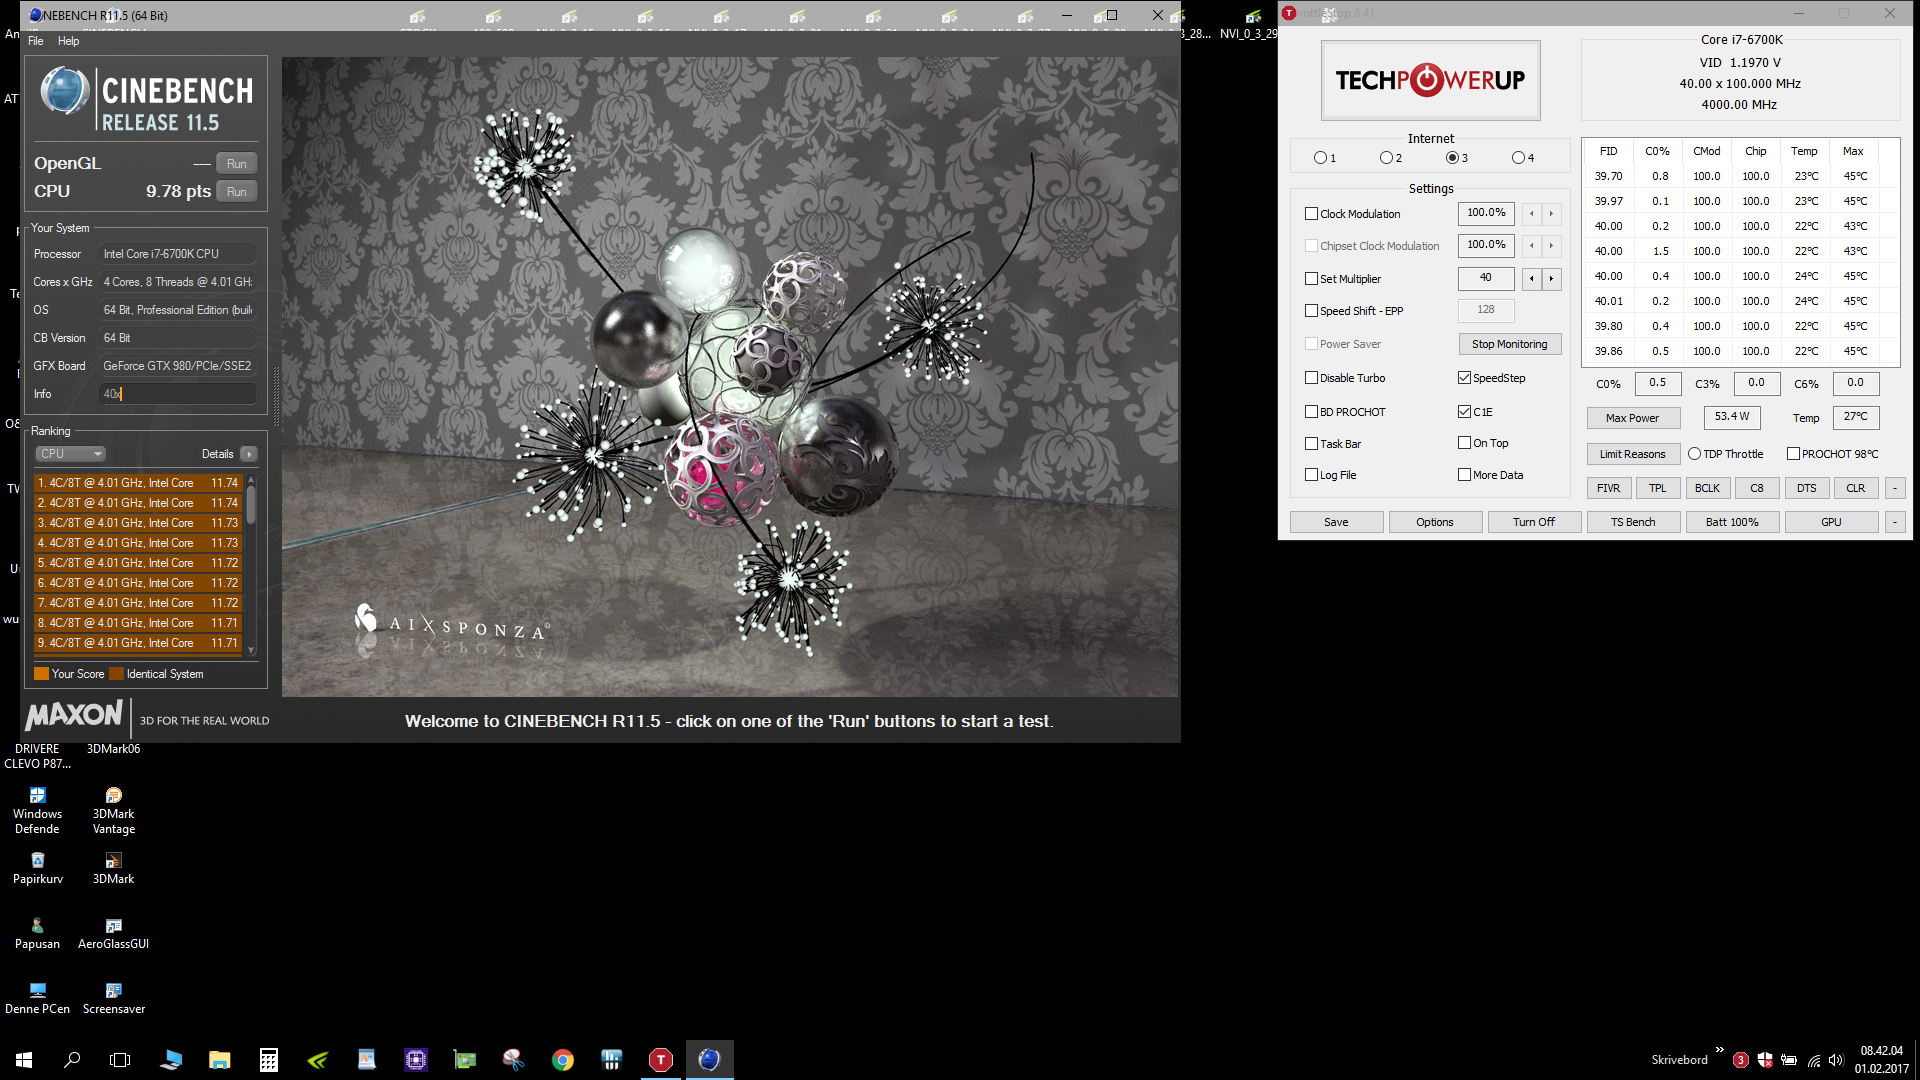Expand the ranking Details arrow

249,454
